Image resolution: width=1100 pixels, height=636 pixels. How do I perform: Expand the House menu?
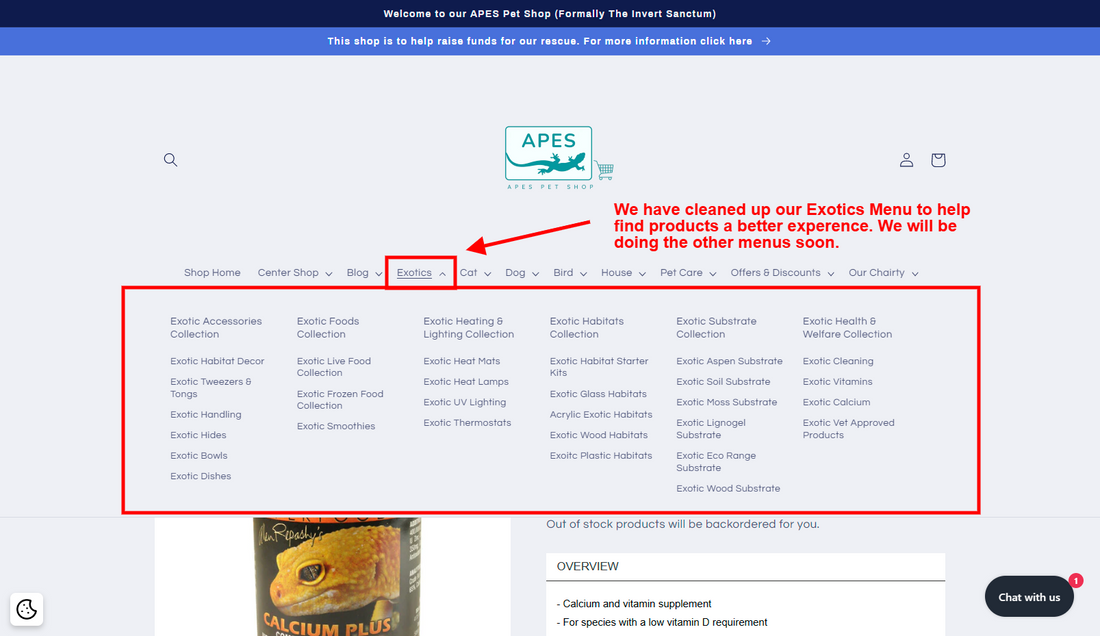[623, 273]
